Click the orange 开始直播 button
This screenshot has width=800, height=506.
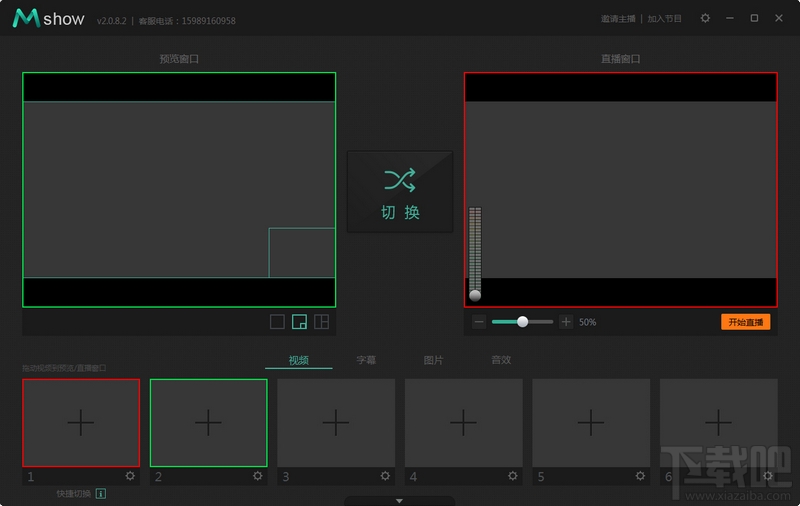[745, 322]
